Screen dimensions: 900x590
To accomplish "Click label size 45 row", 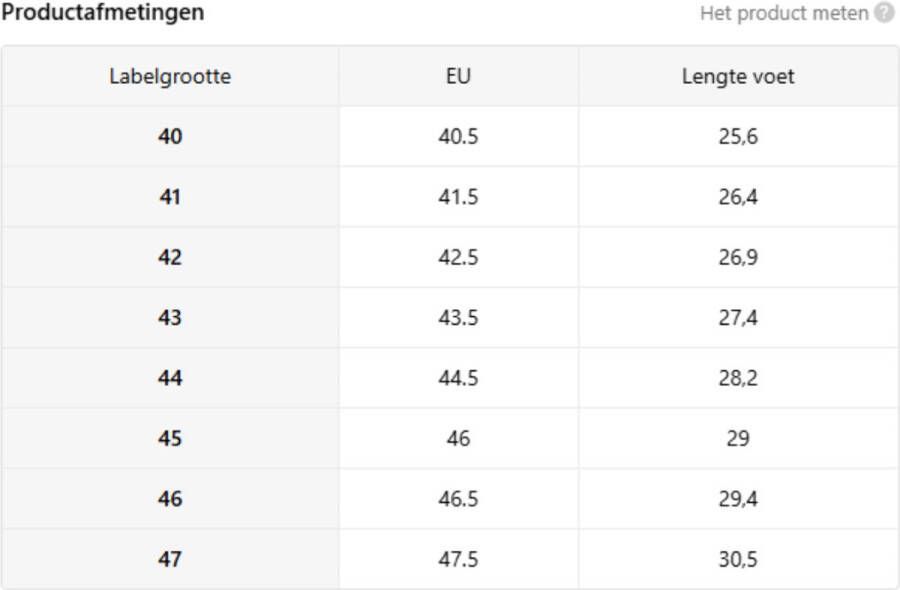I will pyautogui.click(x=450, y=438).
